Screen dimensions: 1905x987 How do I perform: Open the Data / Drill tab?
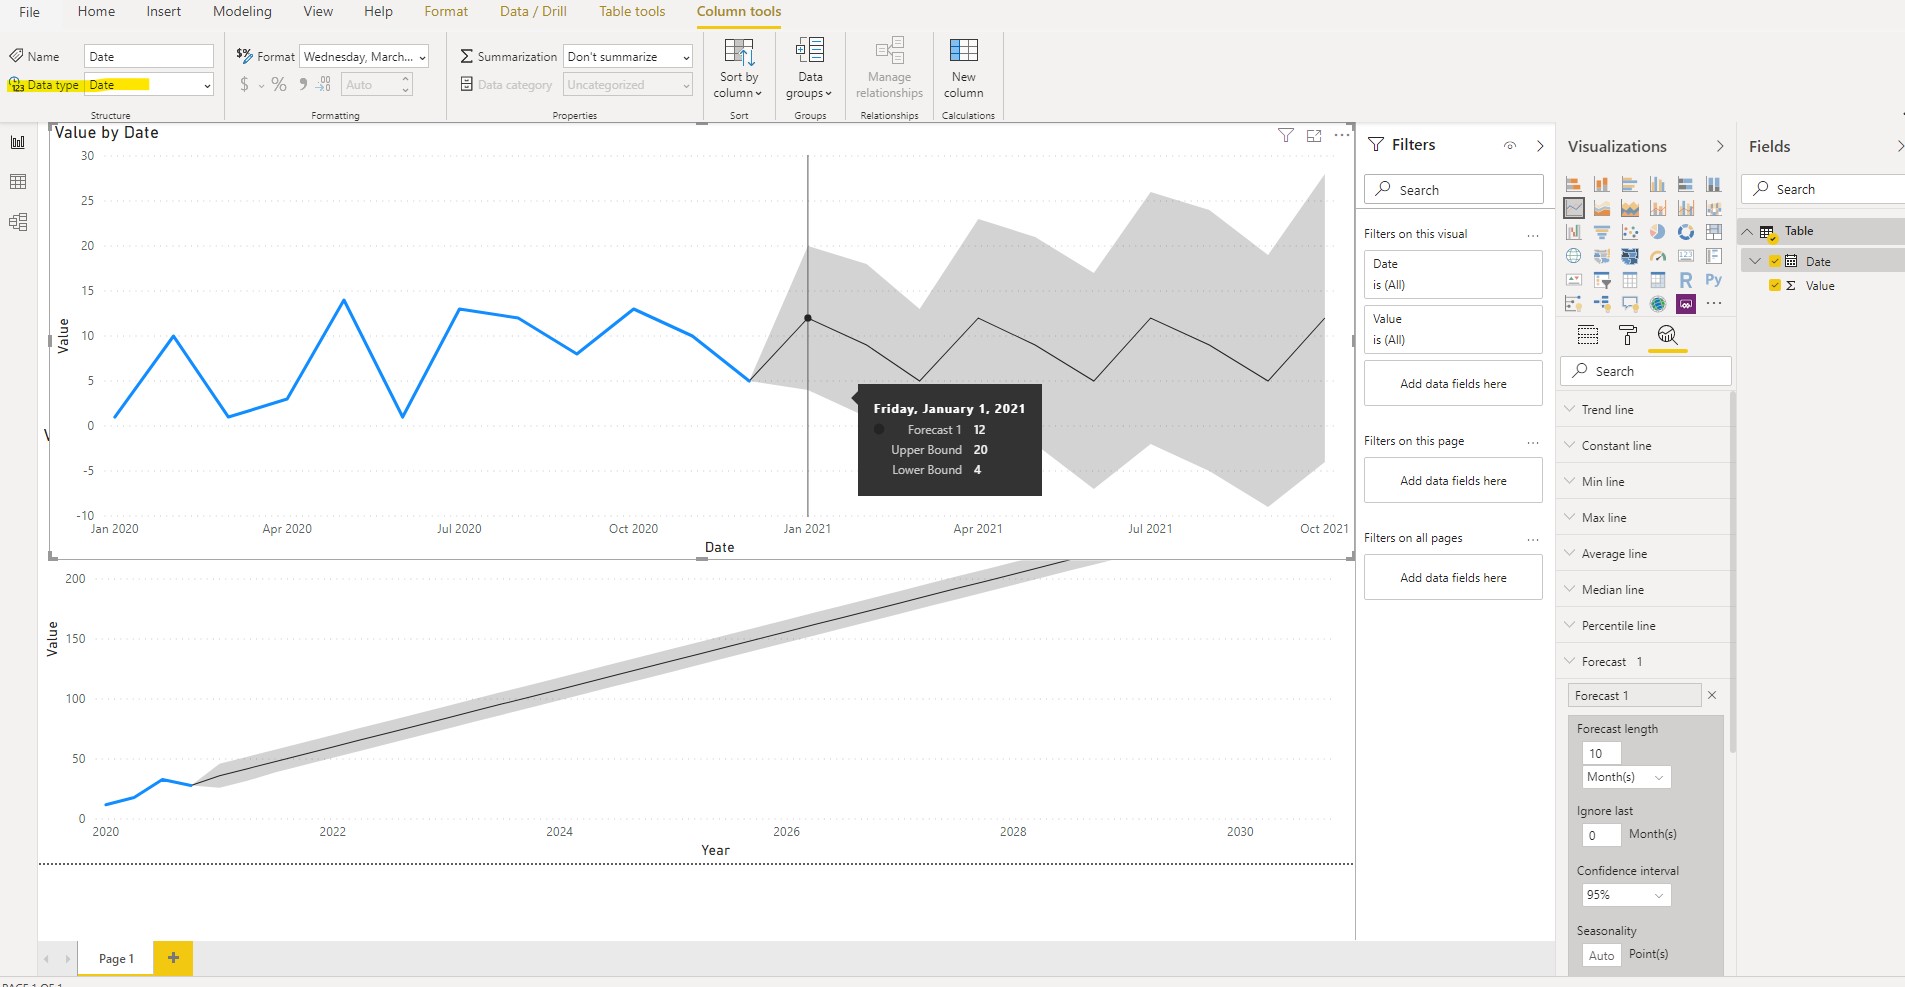pos(533,12)
